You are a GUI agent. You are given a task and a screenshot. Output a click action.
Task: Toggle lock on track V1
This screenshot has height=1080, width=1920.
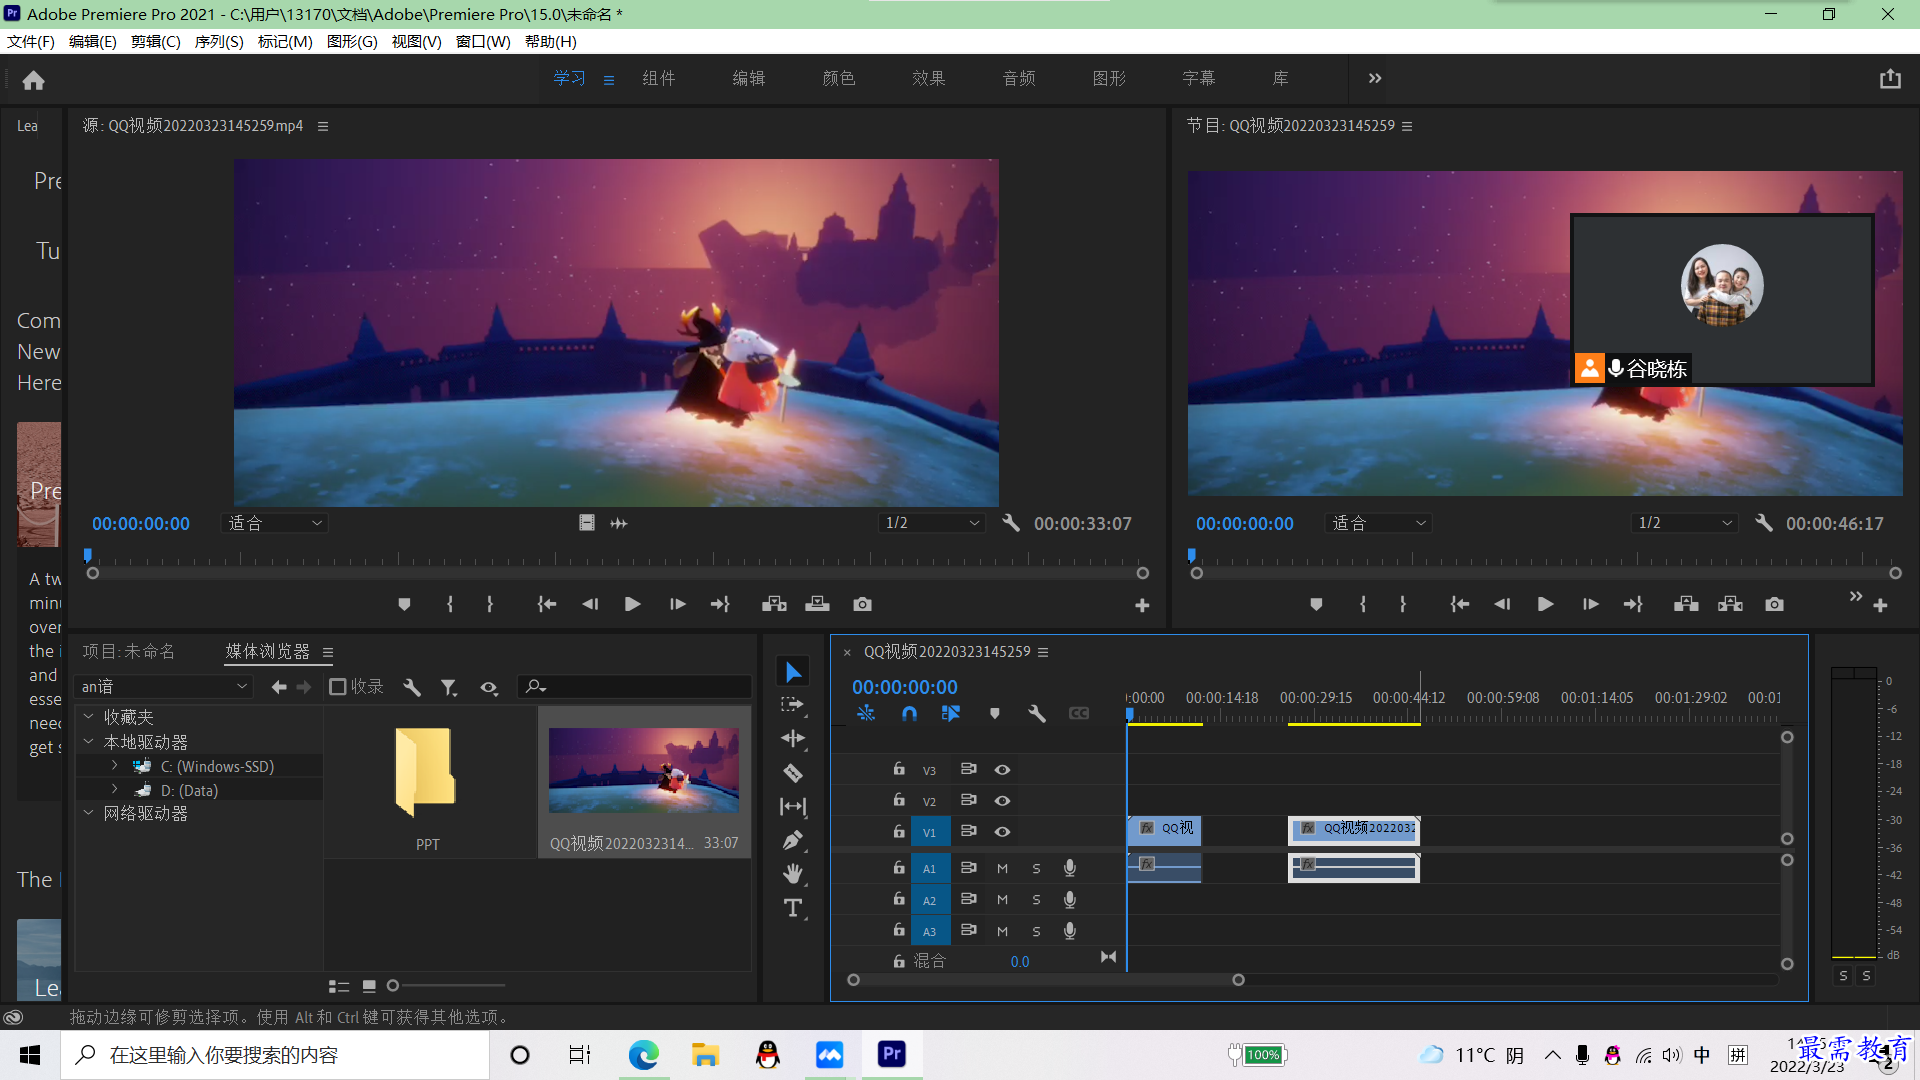(899, 831)
